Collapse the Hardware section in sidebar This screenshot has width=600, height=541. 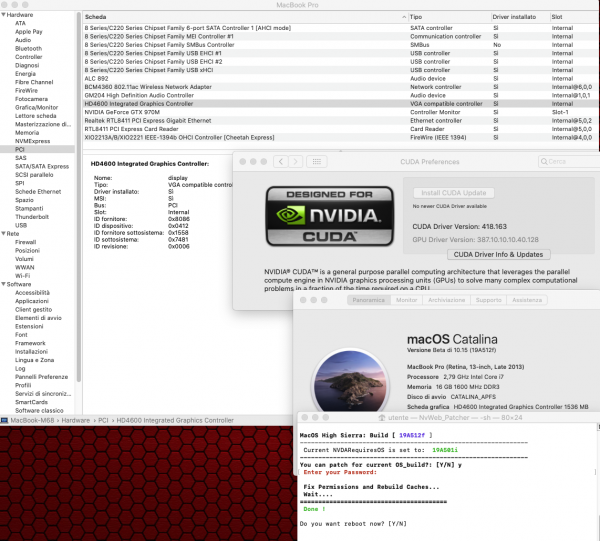3,15
